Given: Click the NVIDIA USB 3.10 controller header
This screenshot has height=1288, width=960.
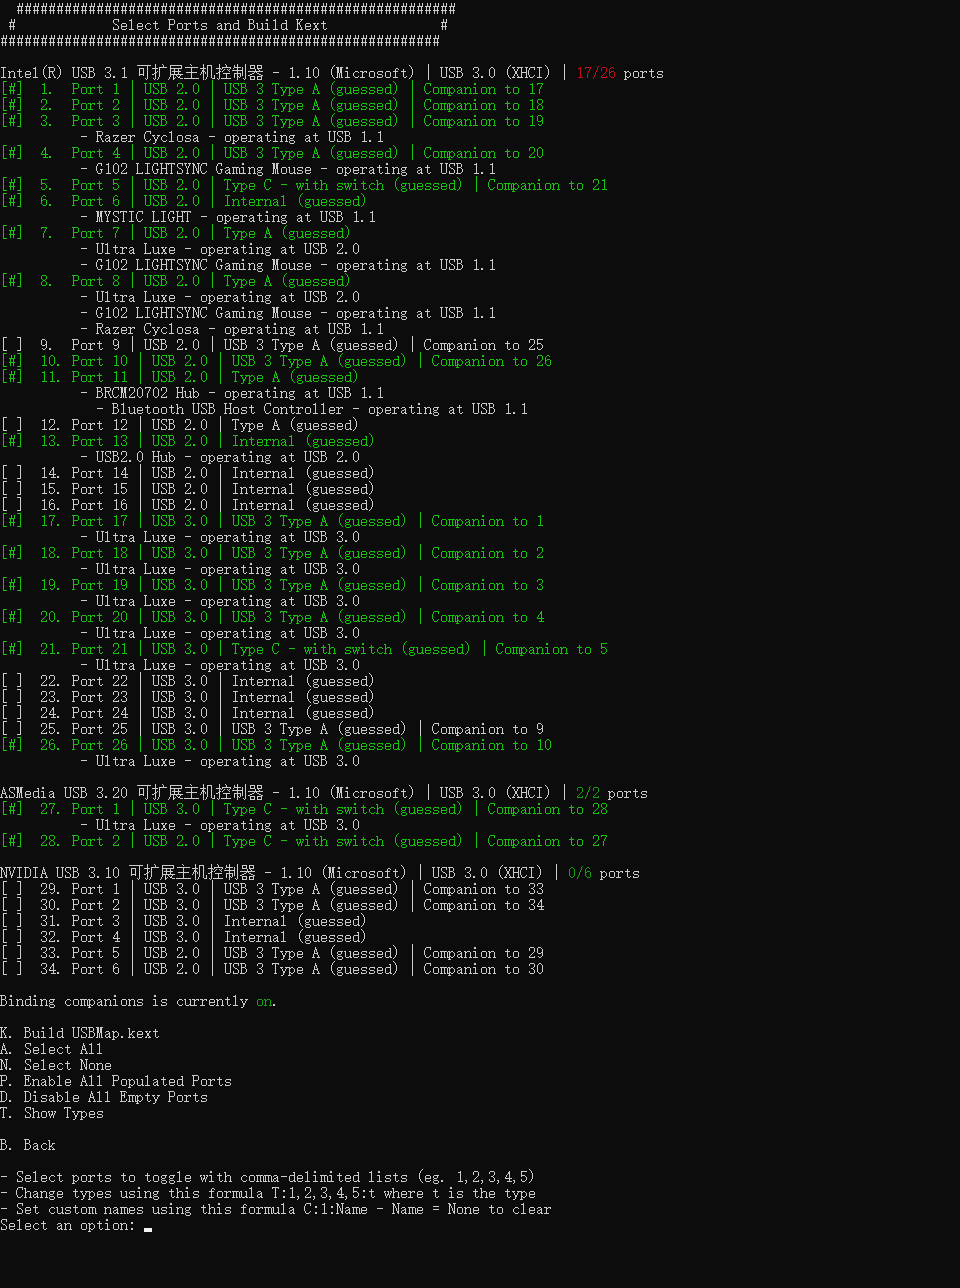Looking at the screenshot, I should point(202,873).
